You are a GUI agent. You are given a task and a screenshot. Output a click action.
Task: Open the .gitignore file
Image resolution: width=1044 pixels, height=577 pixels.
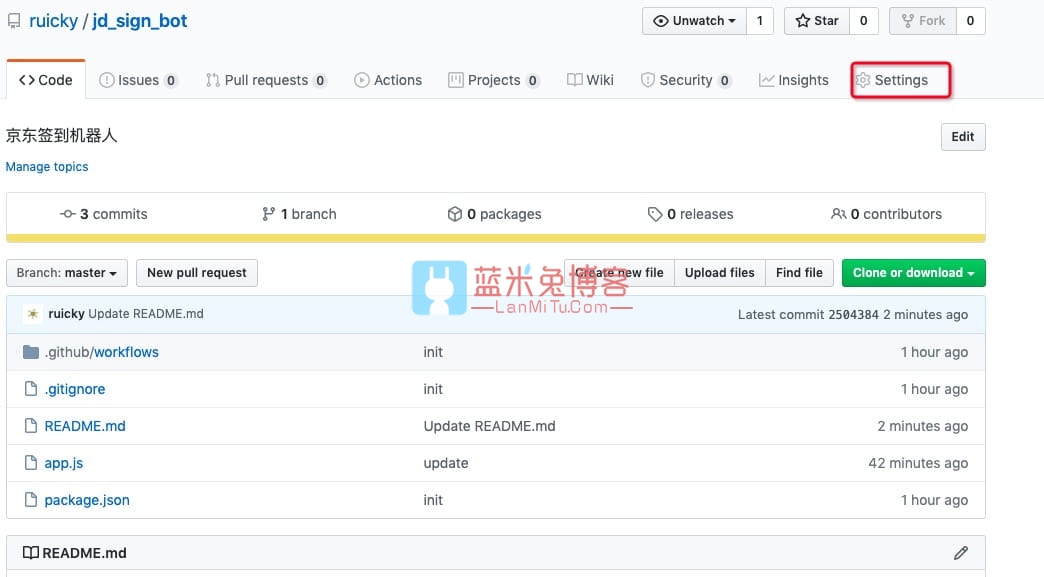75,389
